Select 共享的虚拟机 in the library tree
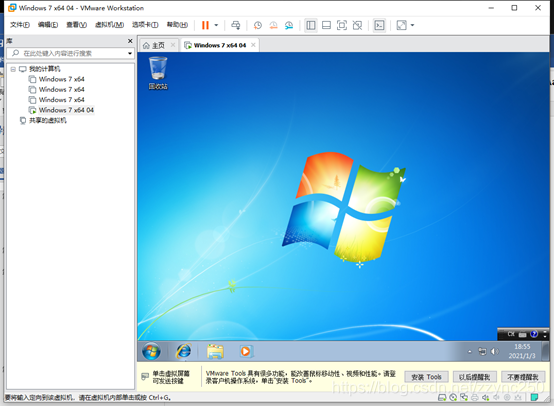The width and height of the screenshot is (554, 406). tap(48, 120)
